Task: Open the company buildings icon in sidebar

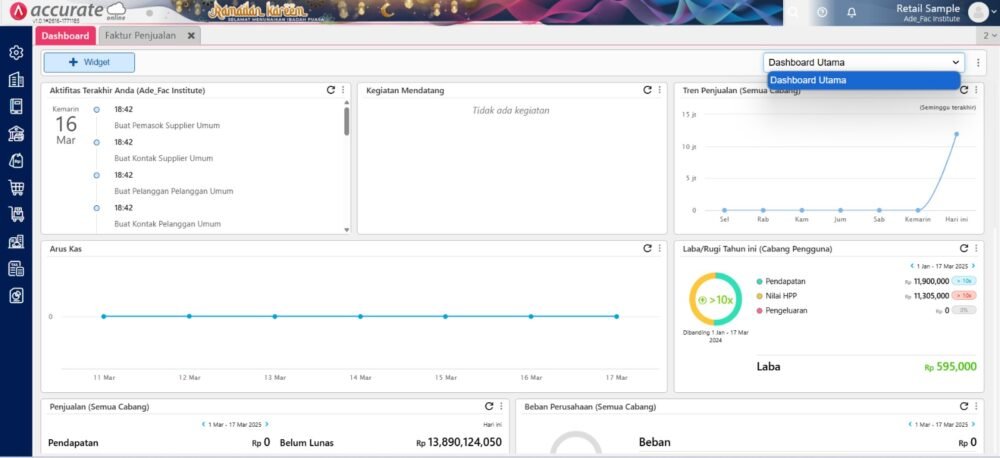Action: click(x=16, y=80)
